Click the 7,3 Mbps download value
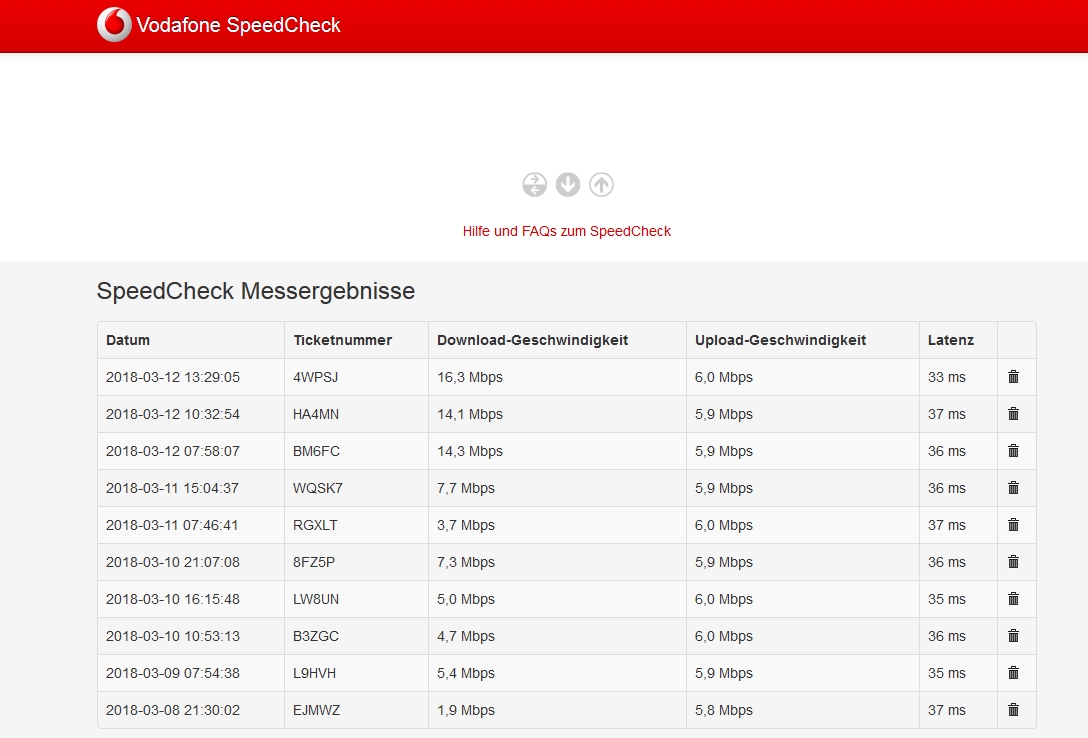This screenshot has height=738, width=1088. (466, 562)
